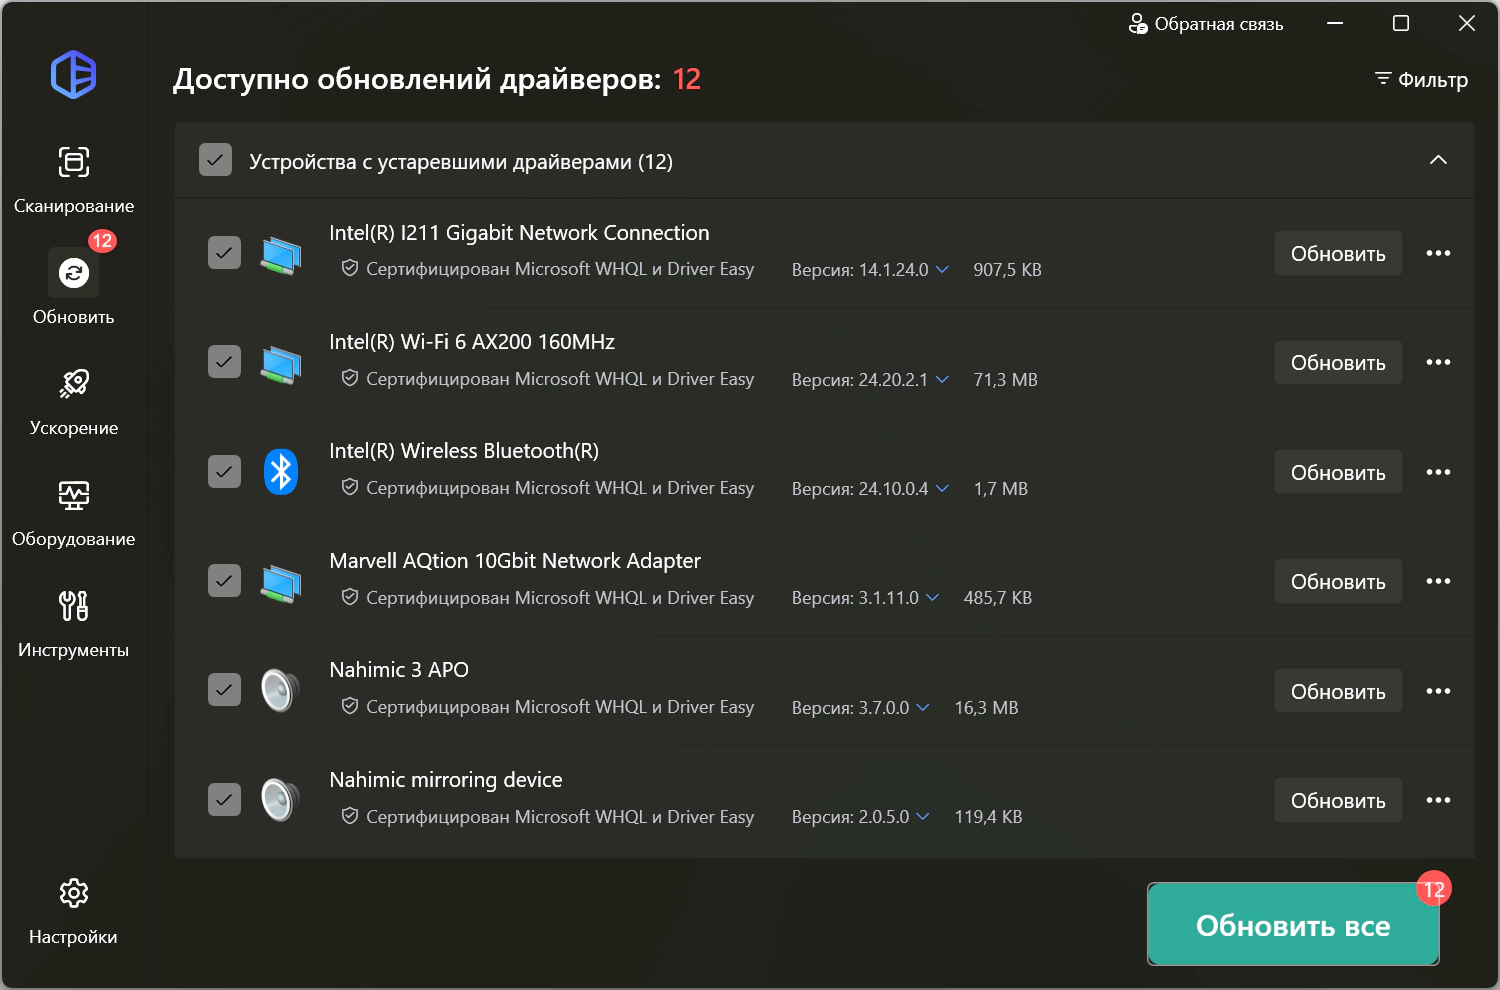Collapse the outdated drivers group chevron
Viewport: 1500px width, 990px height.
pyautogui.click(x=1438, y=160)
